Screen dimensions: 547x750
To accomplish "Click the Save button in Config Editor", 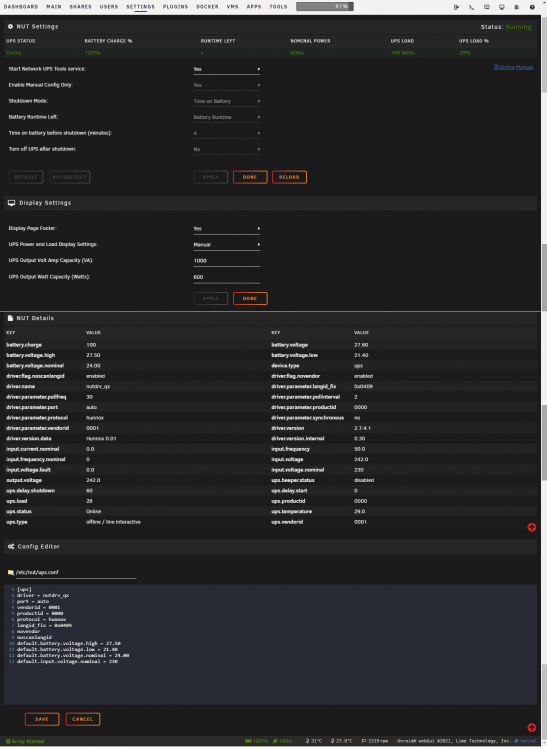I will click(x=42, y=719).
